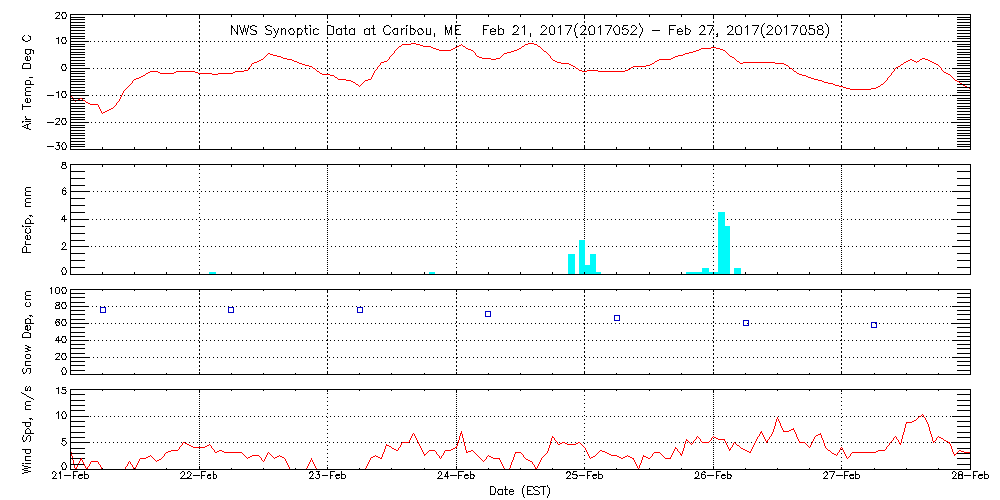Click the snow depth marker for 21-Feb

(103, 310)
